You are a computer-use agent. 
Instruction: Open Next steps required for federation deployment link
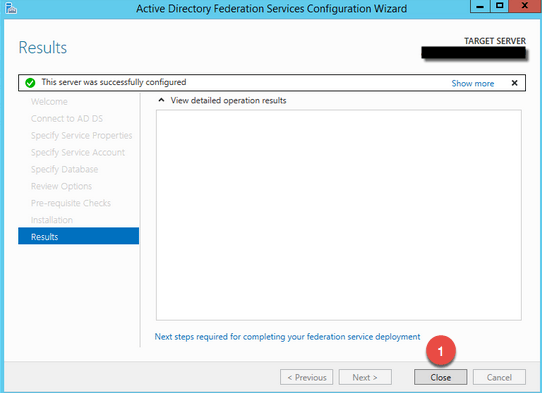click(x=287, y=337)
